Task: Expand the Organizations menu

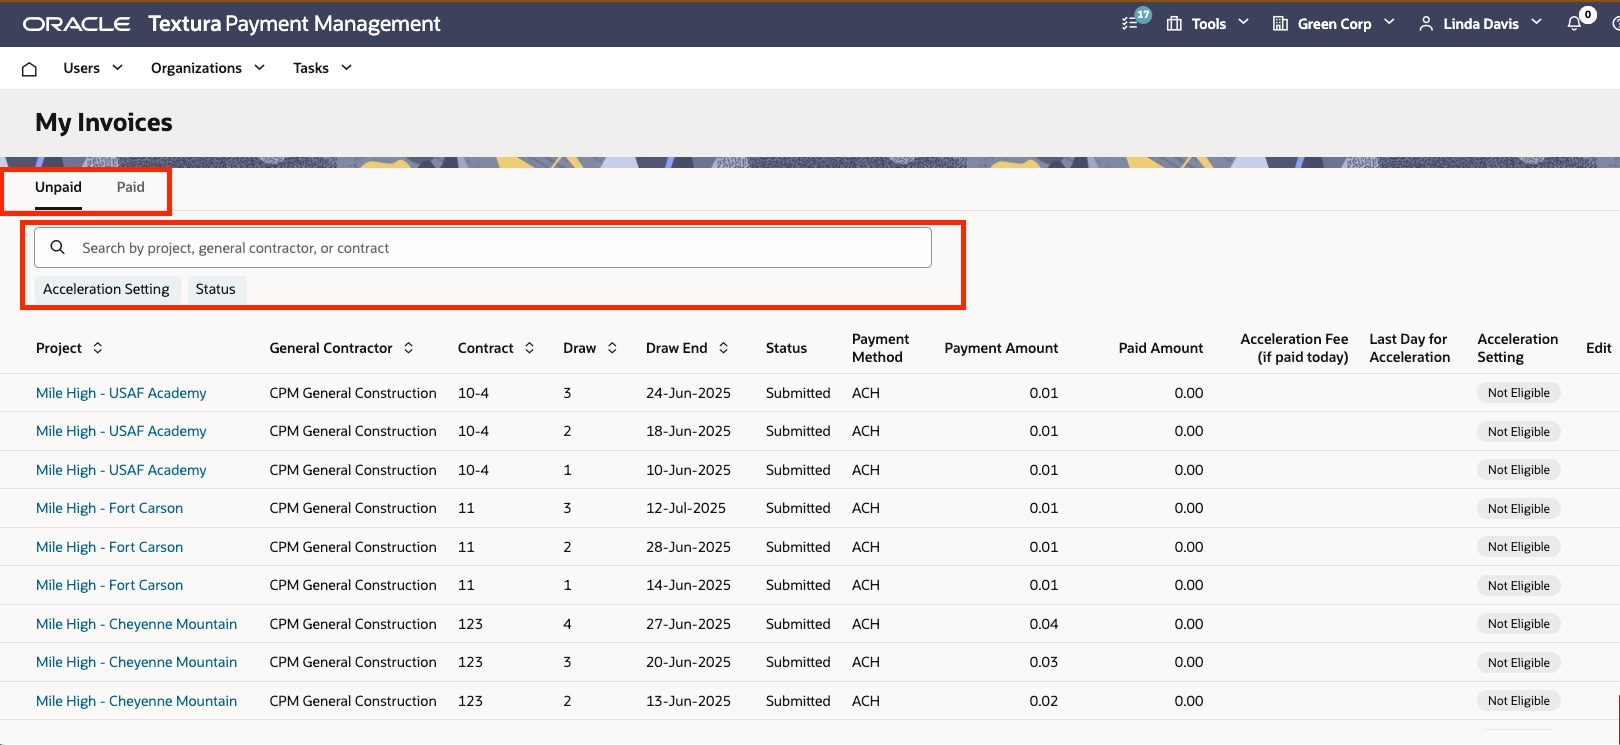Action: tap(208, 68)
